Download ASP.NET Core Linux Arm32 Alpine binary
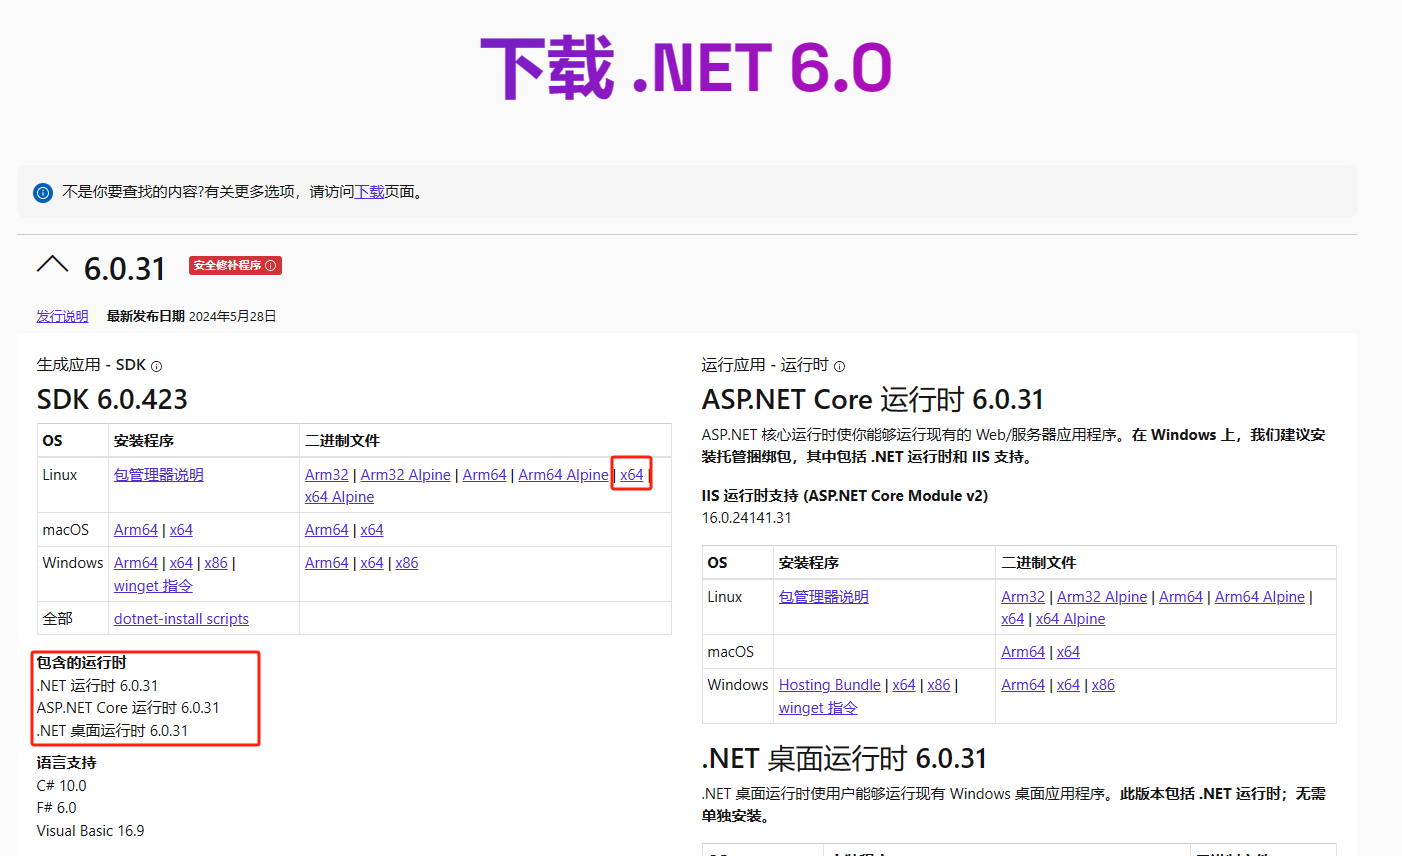 1102,597
